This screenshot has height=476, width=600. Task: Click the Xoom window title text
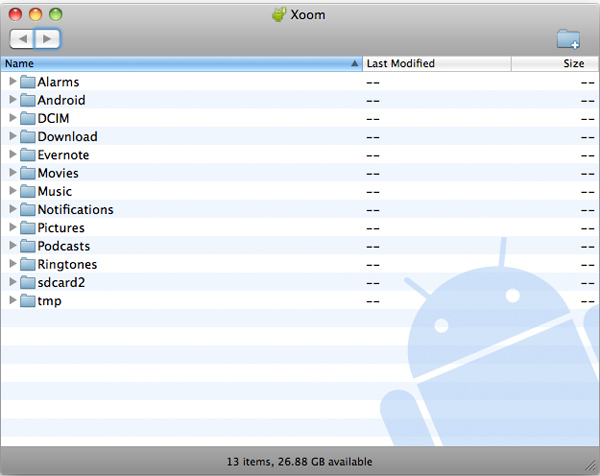click(x=308, y=15)
